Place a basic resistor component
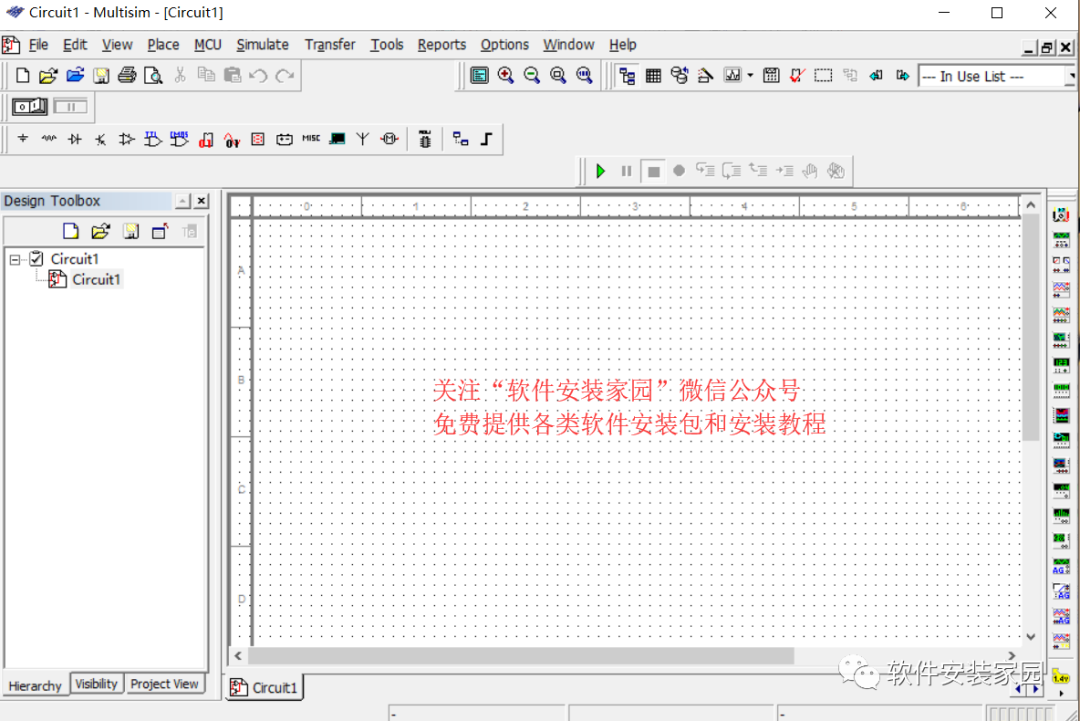 49,139
